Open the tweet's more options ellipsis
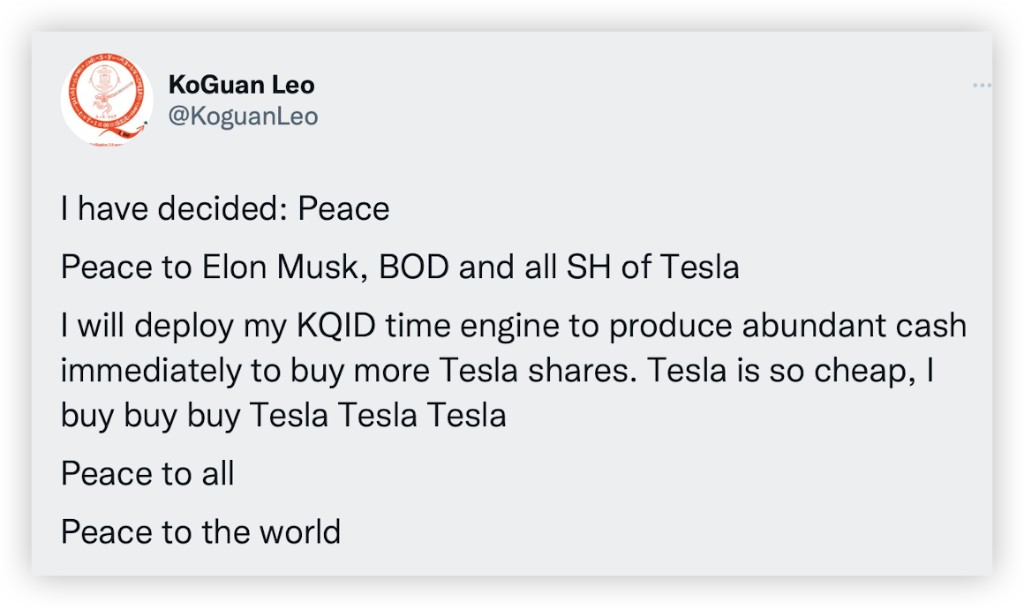1024x607 pixels. [x=981, y=87]
